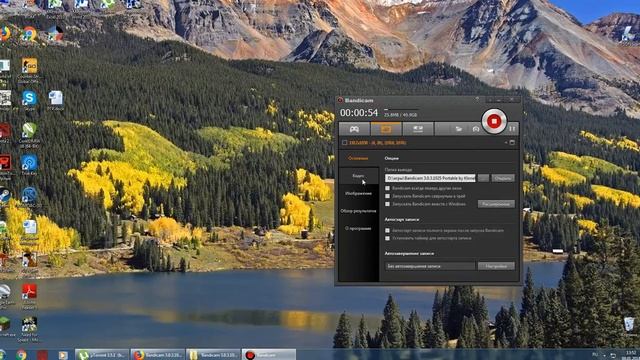Image resolution: width=640 pixels, height=360 pixels.
Task: Open the Основные section in sidebar
Action: coord(358,158)
